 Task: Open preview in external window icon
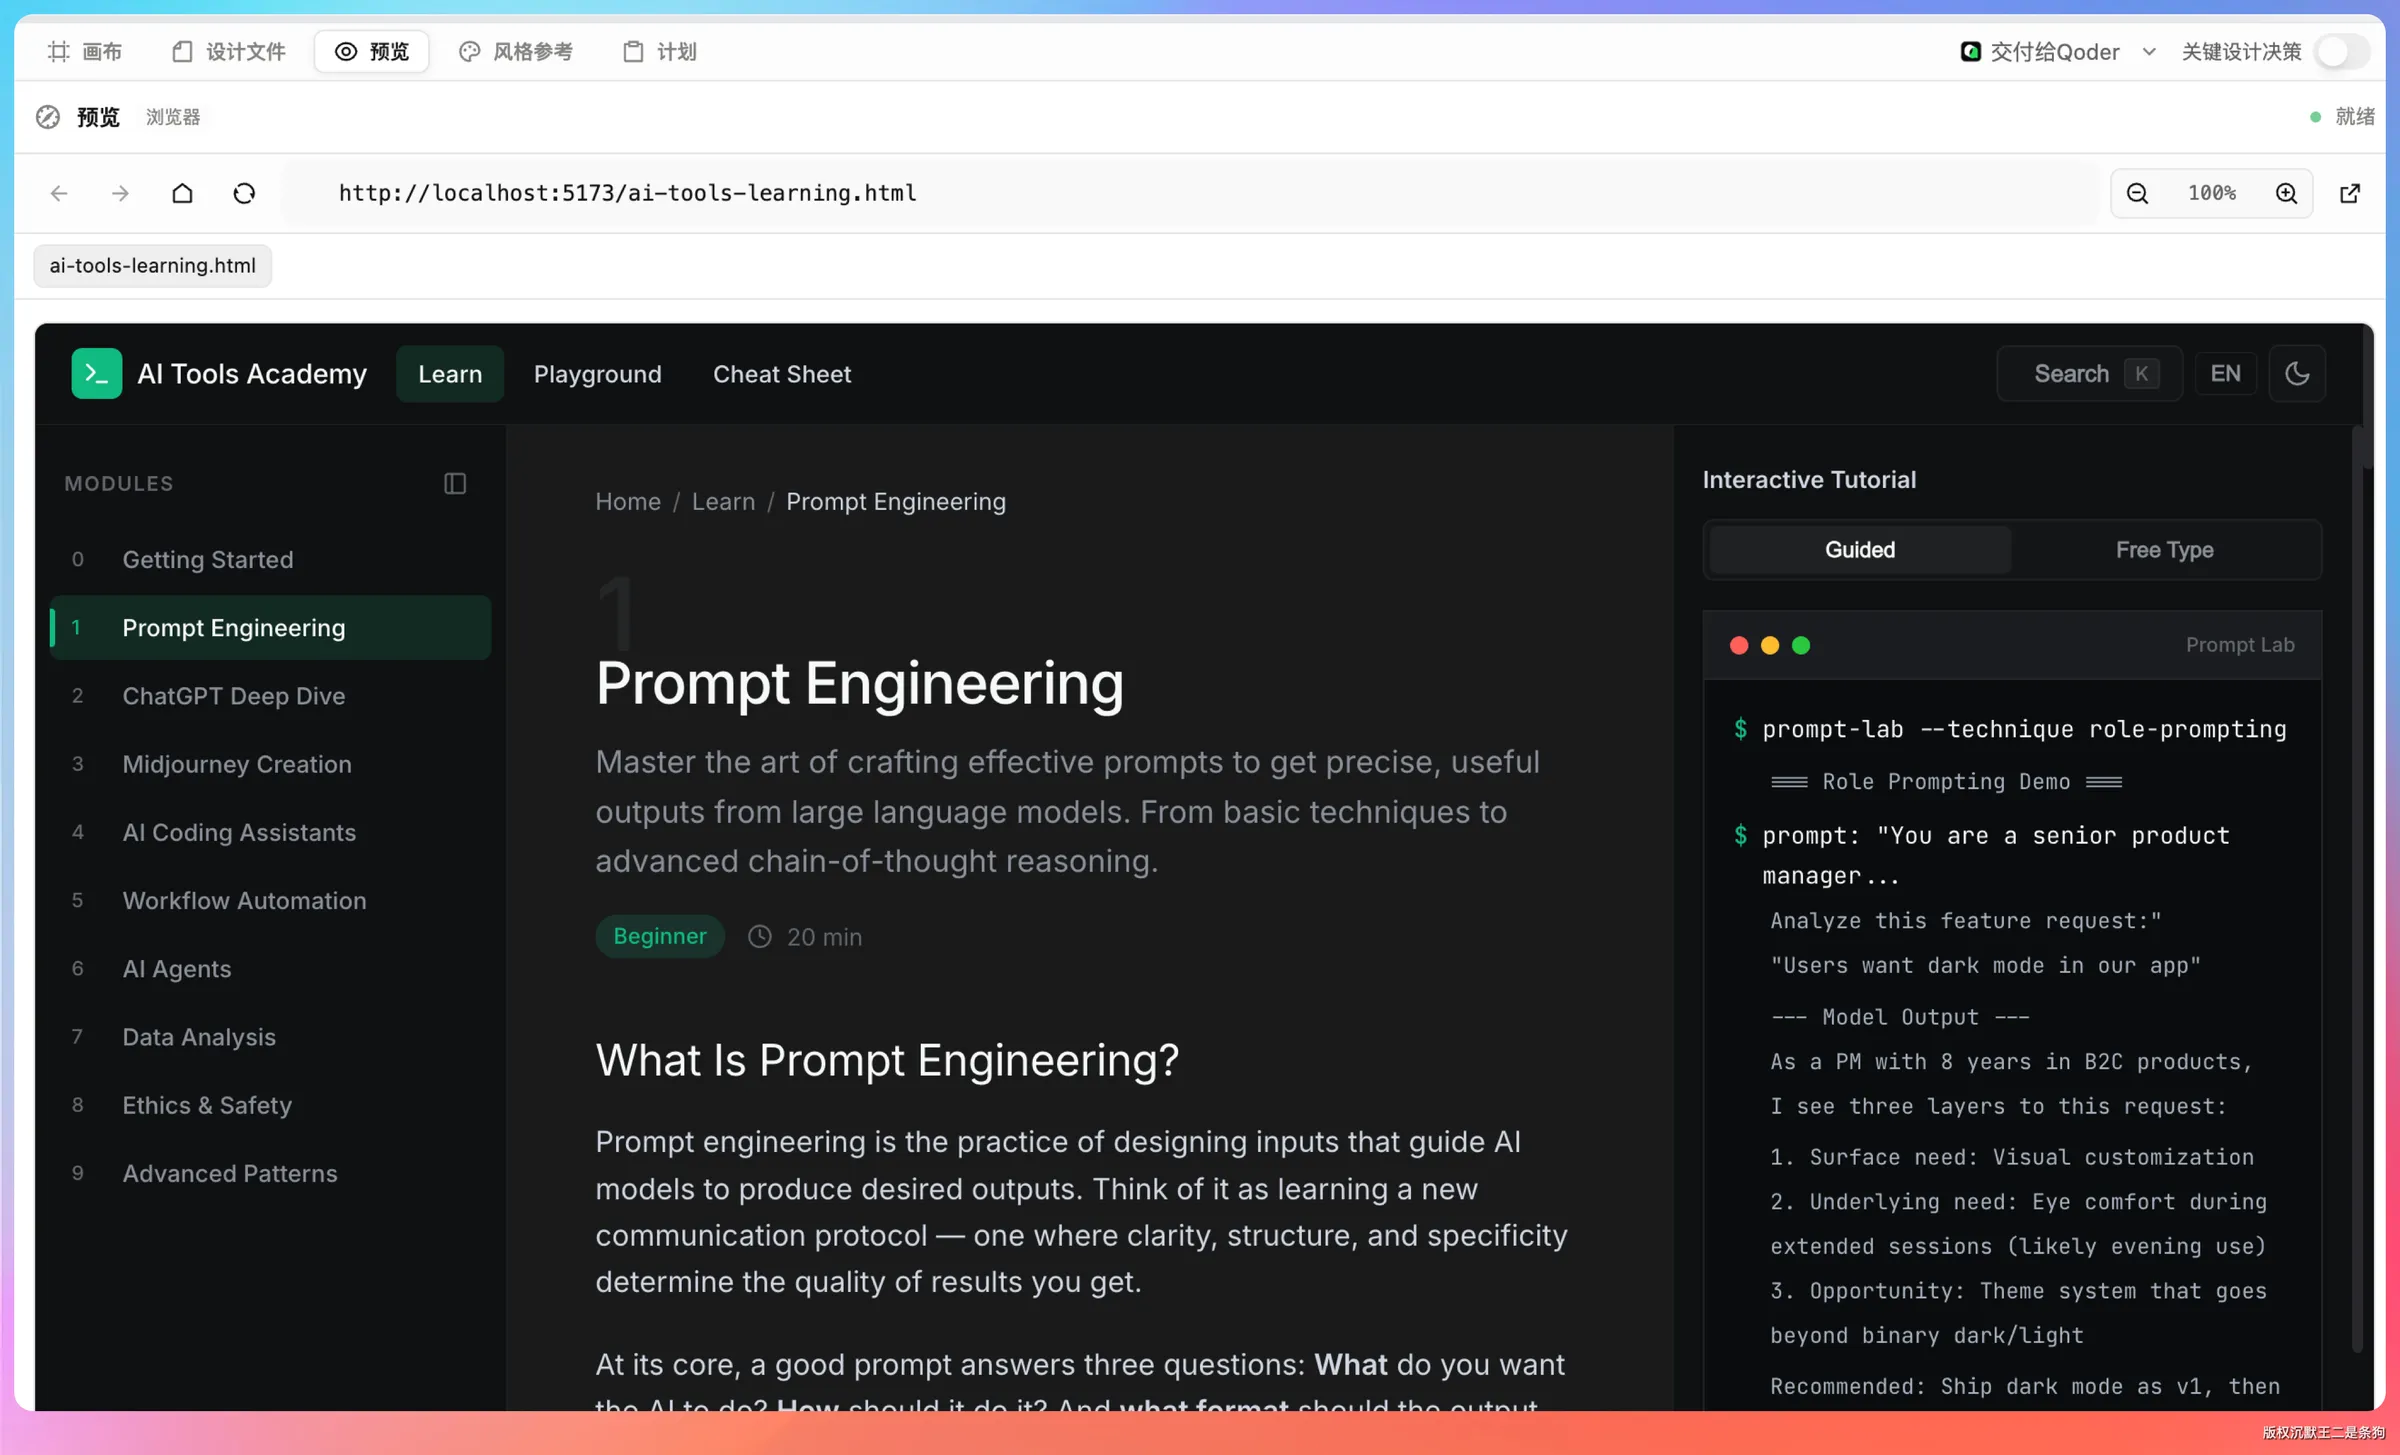[2350, 193]
